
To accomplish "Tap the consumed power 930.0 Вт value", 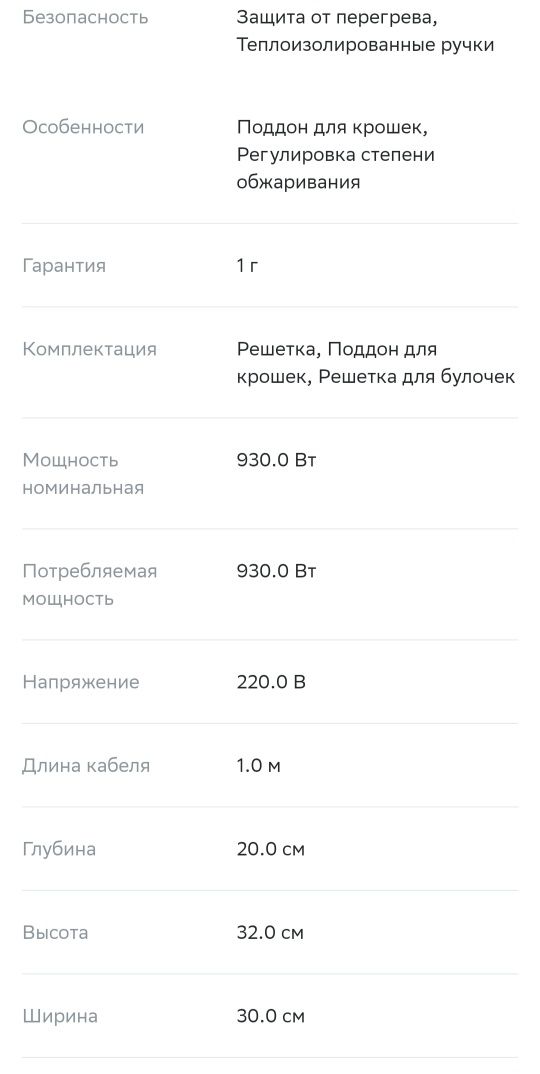I will tap(277, 571).
